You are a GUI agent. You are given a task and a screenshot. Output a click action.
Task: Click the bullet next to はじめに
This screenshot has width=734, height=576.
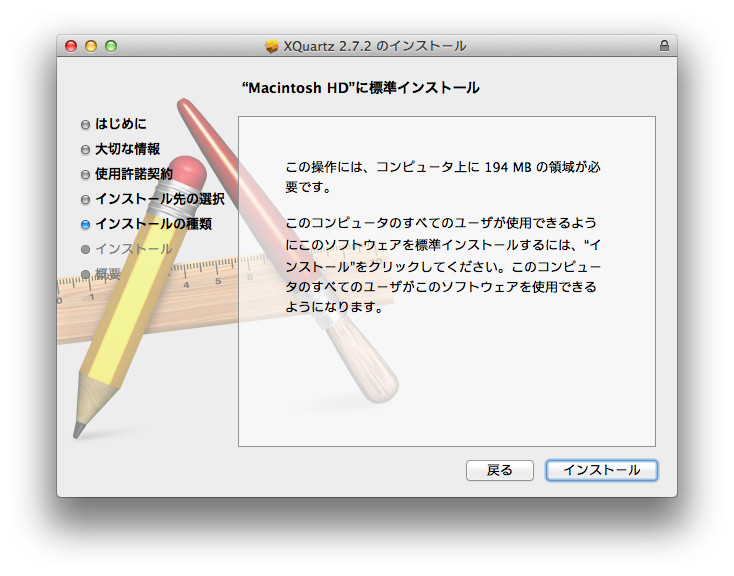point(85,124)
